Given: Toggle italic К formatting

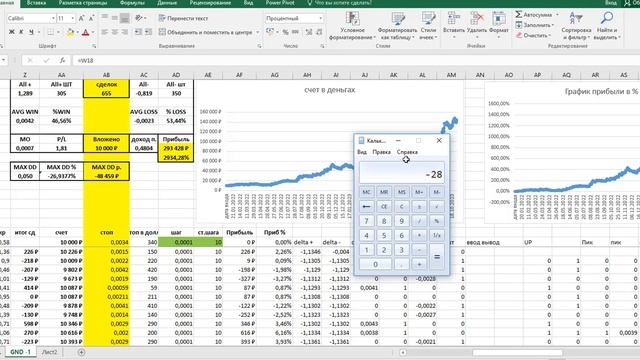Looking at the screenshot, I should pyautogui.click(x=21, y=32).
